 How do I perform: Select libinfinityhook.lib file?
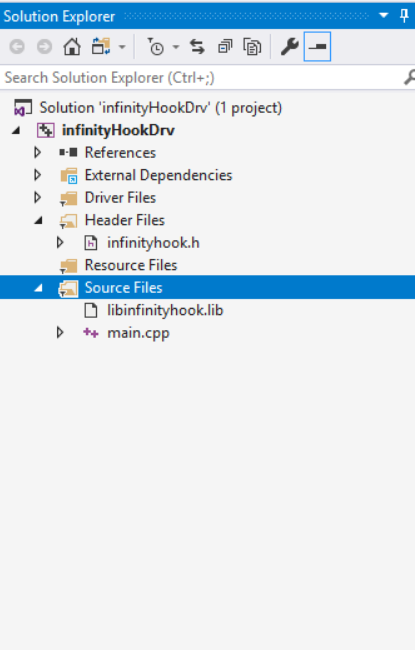coord(165,310)
